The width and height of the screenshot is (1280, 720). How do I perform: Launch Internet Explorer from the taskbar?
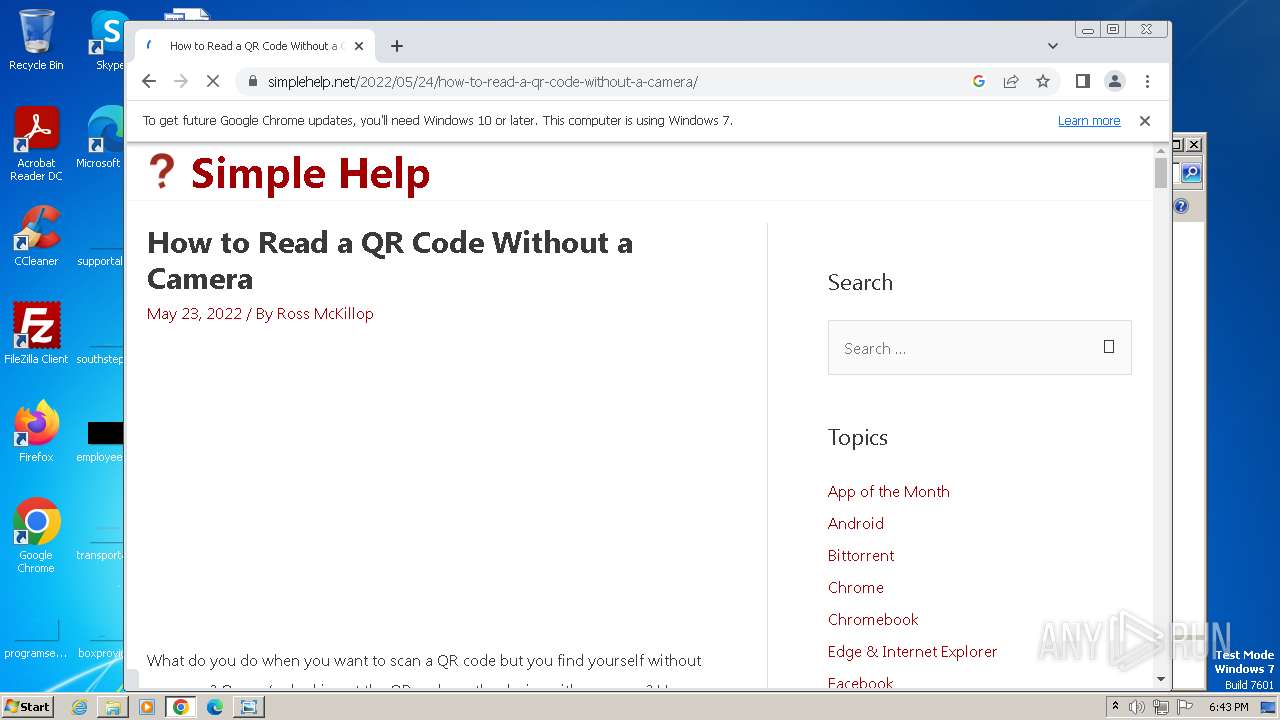pyautogui.click(x=79, y=707)
